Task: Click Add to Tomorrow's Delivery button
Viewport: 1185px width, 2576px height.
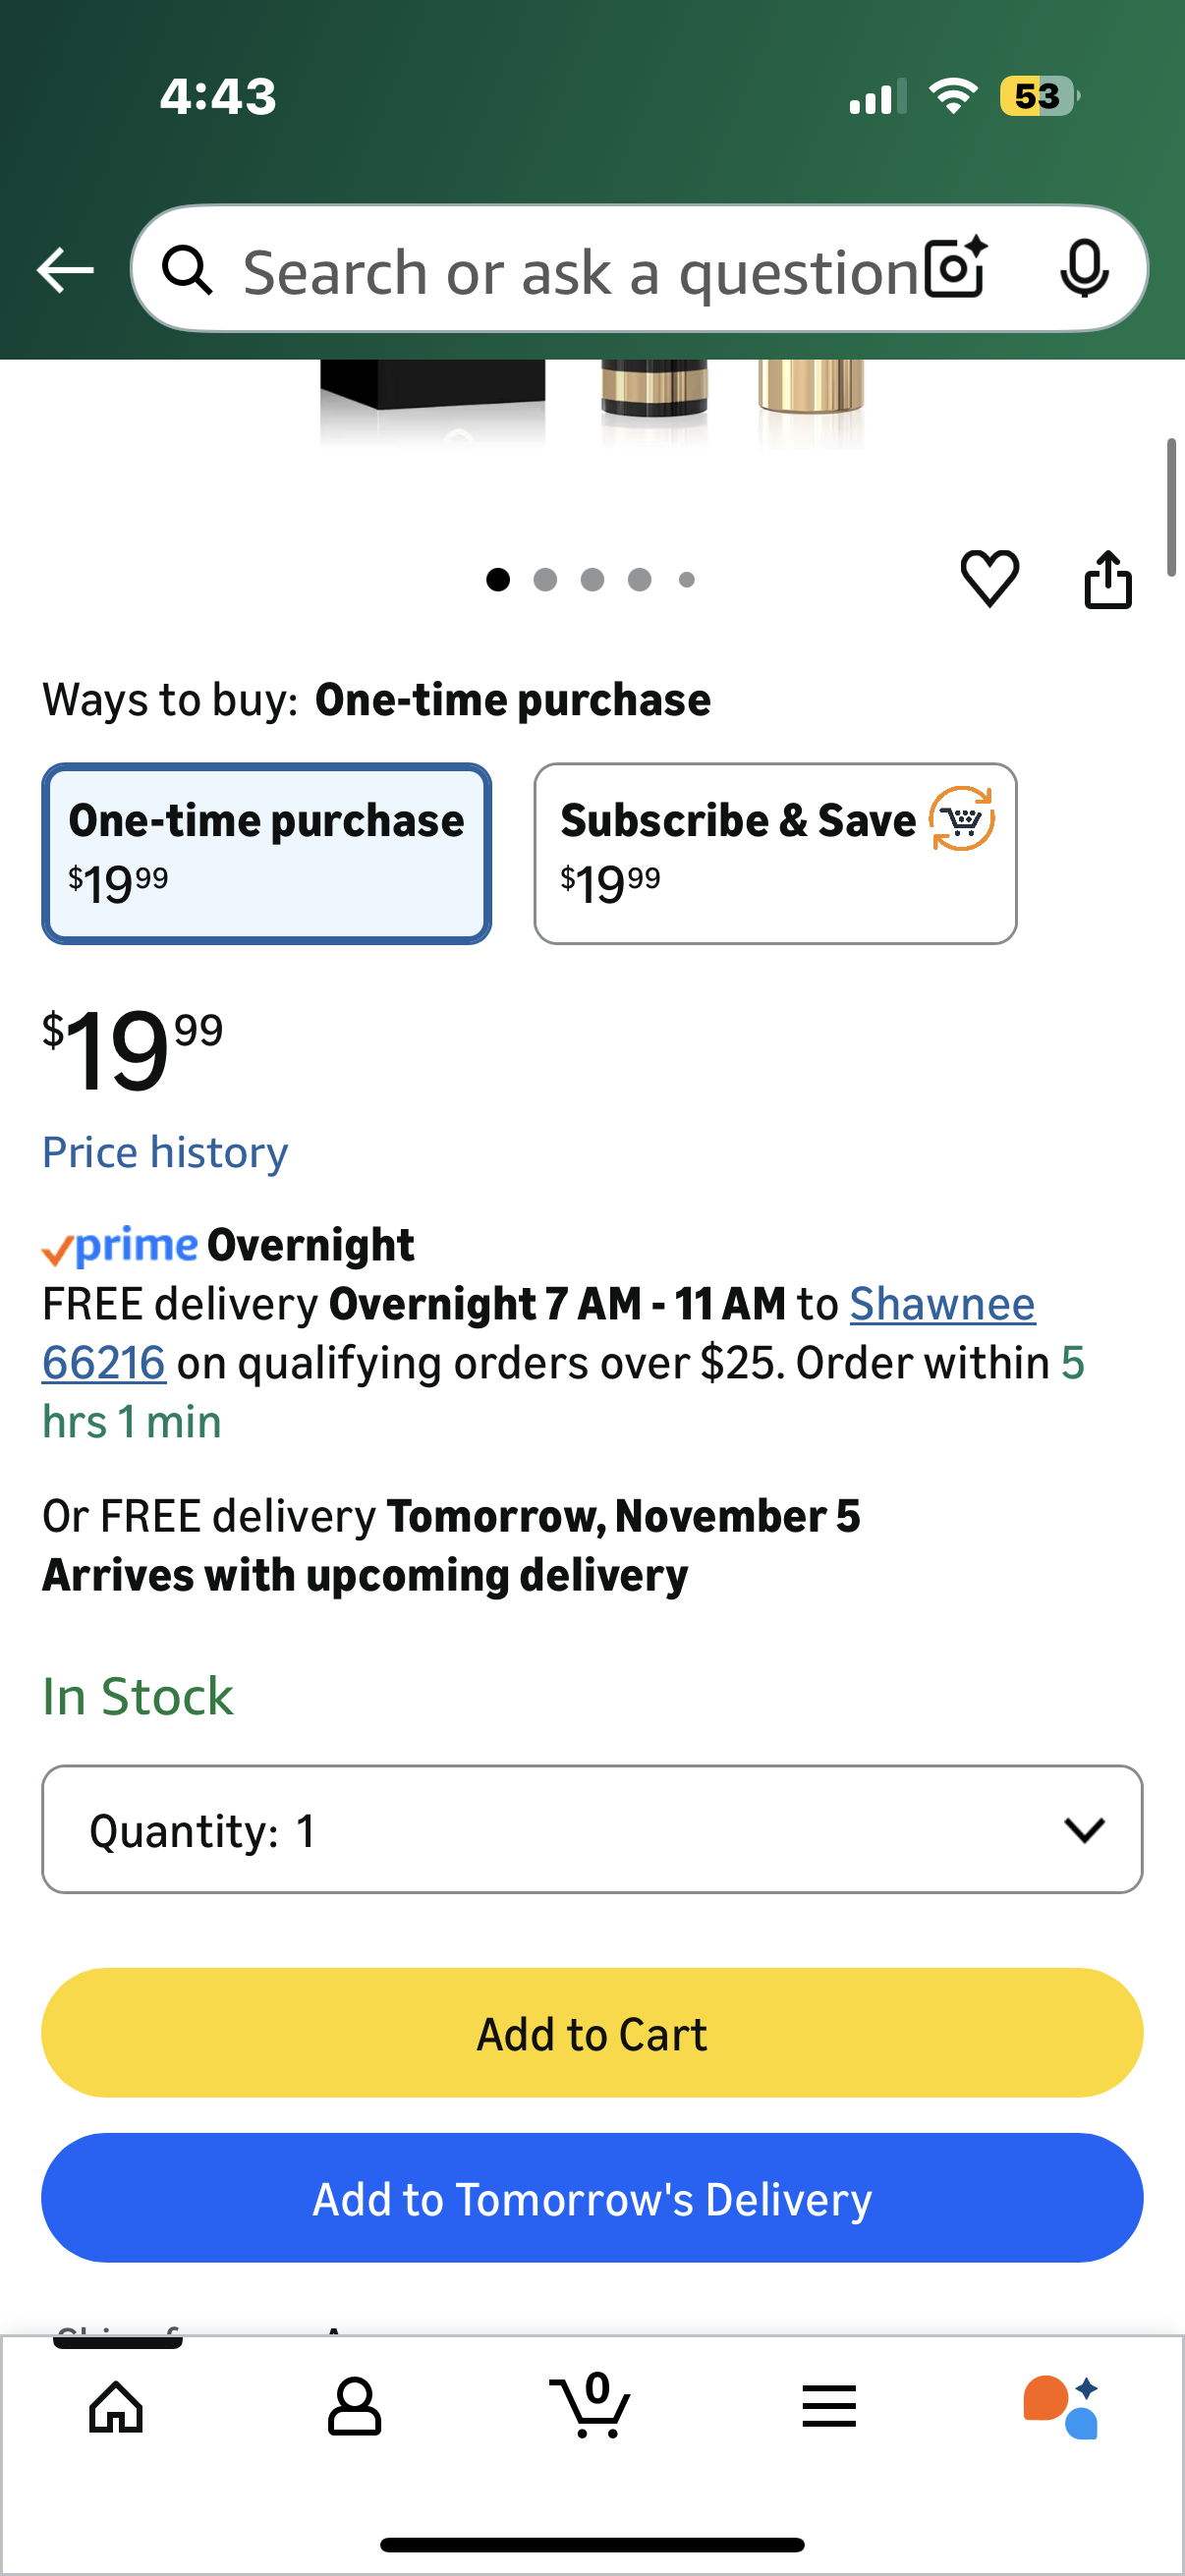Action: [592, 2198]
